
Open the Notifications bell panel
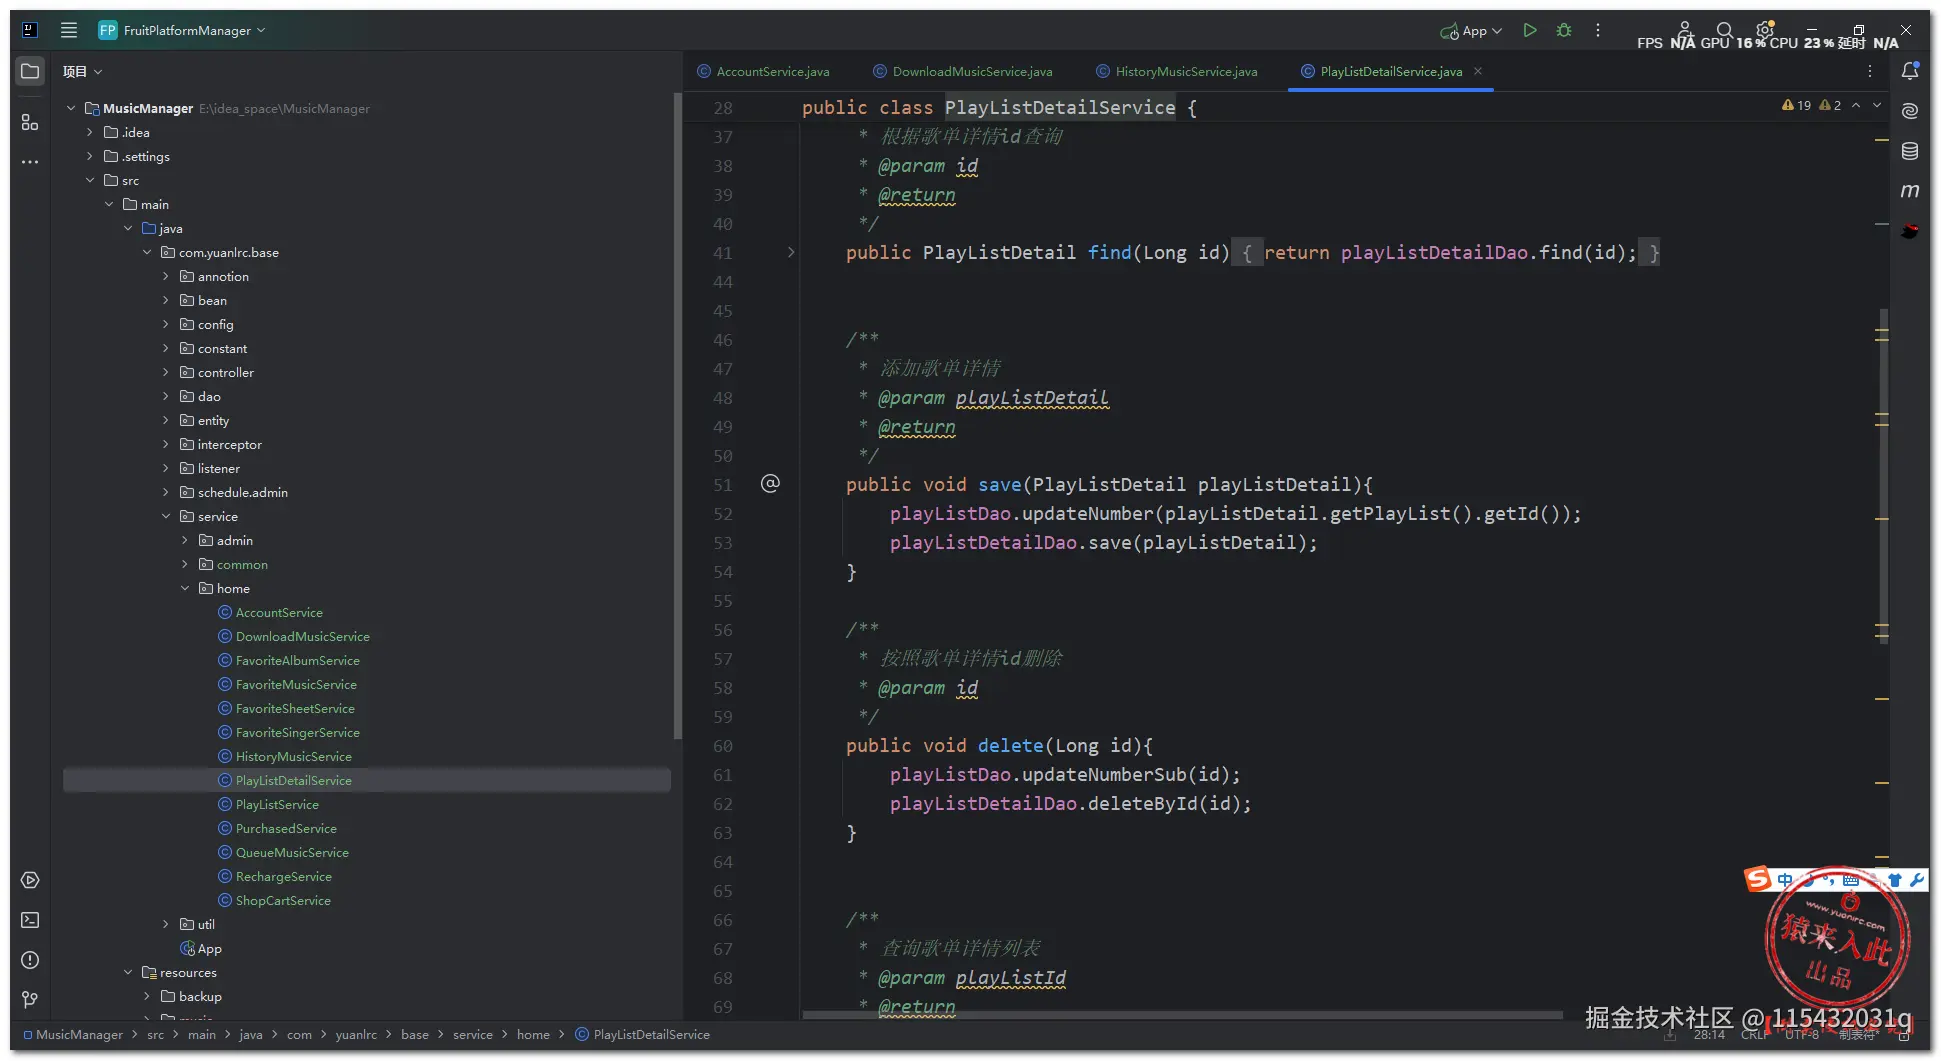click(1910, 71)
